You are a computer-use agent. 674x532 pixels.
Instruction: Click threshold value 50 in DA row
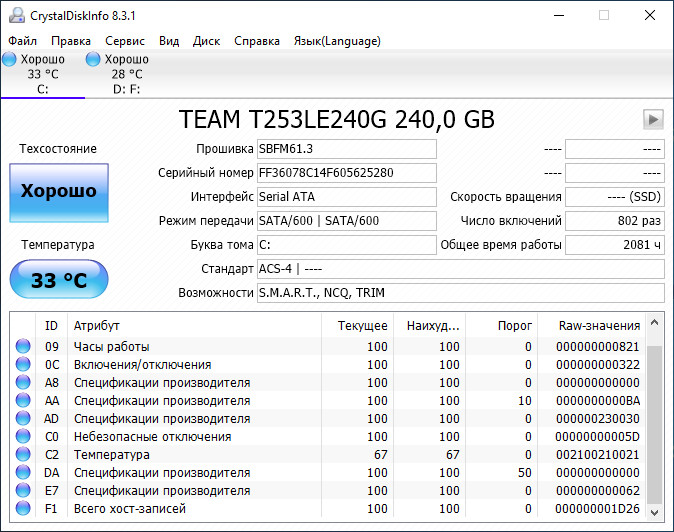pyautogui.click(x=524, y=473)
